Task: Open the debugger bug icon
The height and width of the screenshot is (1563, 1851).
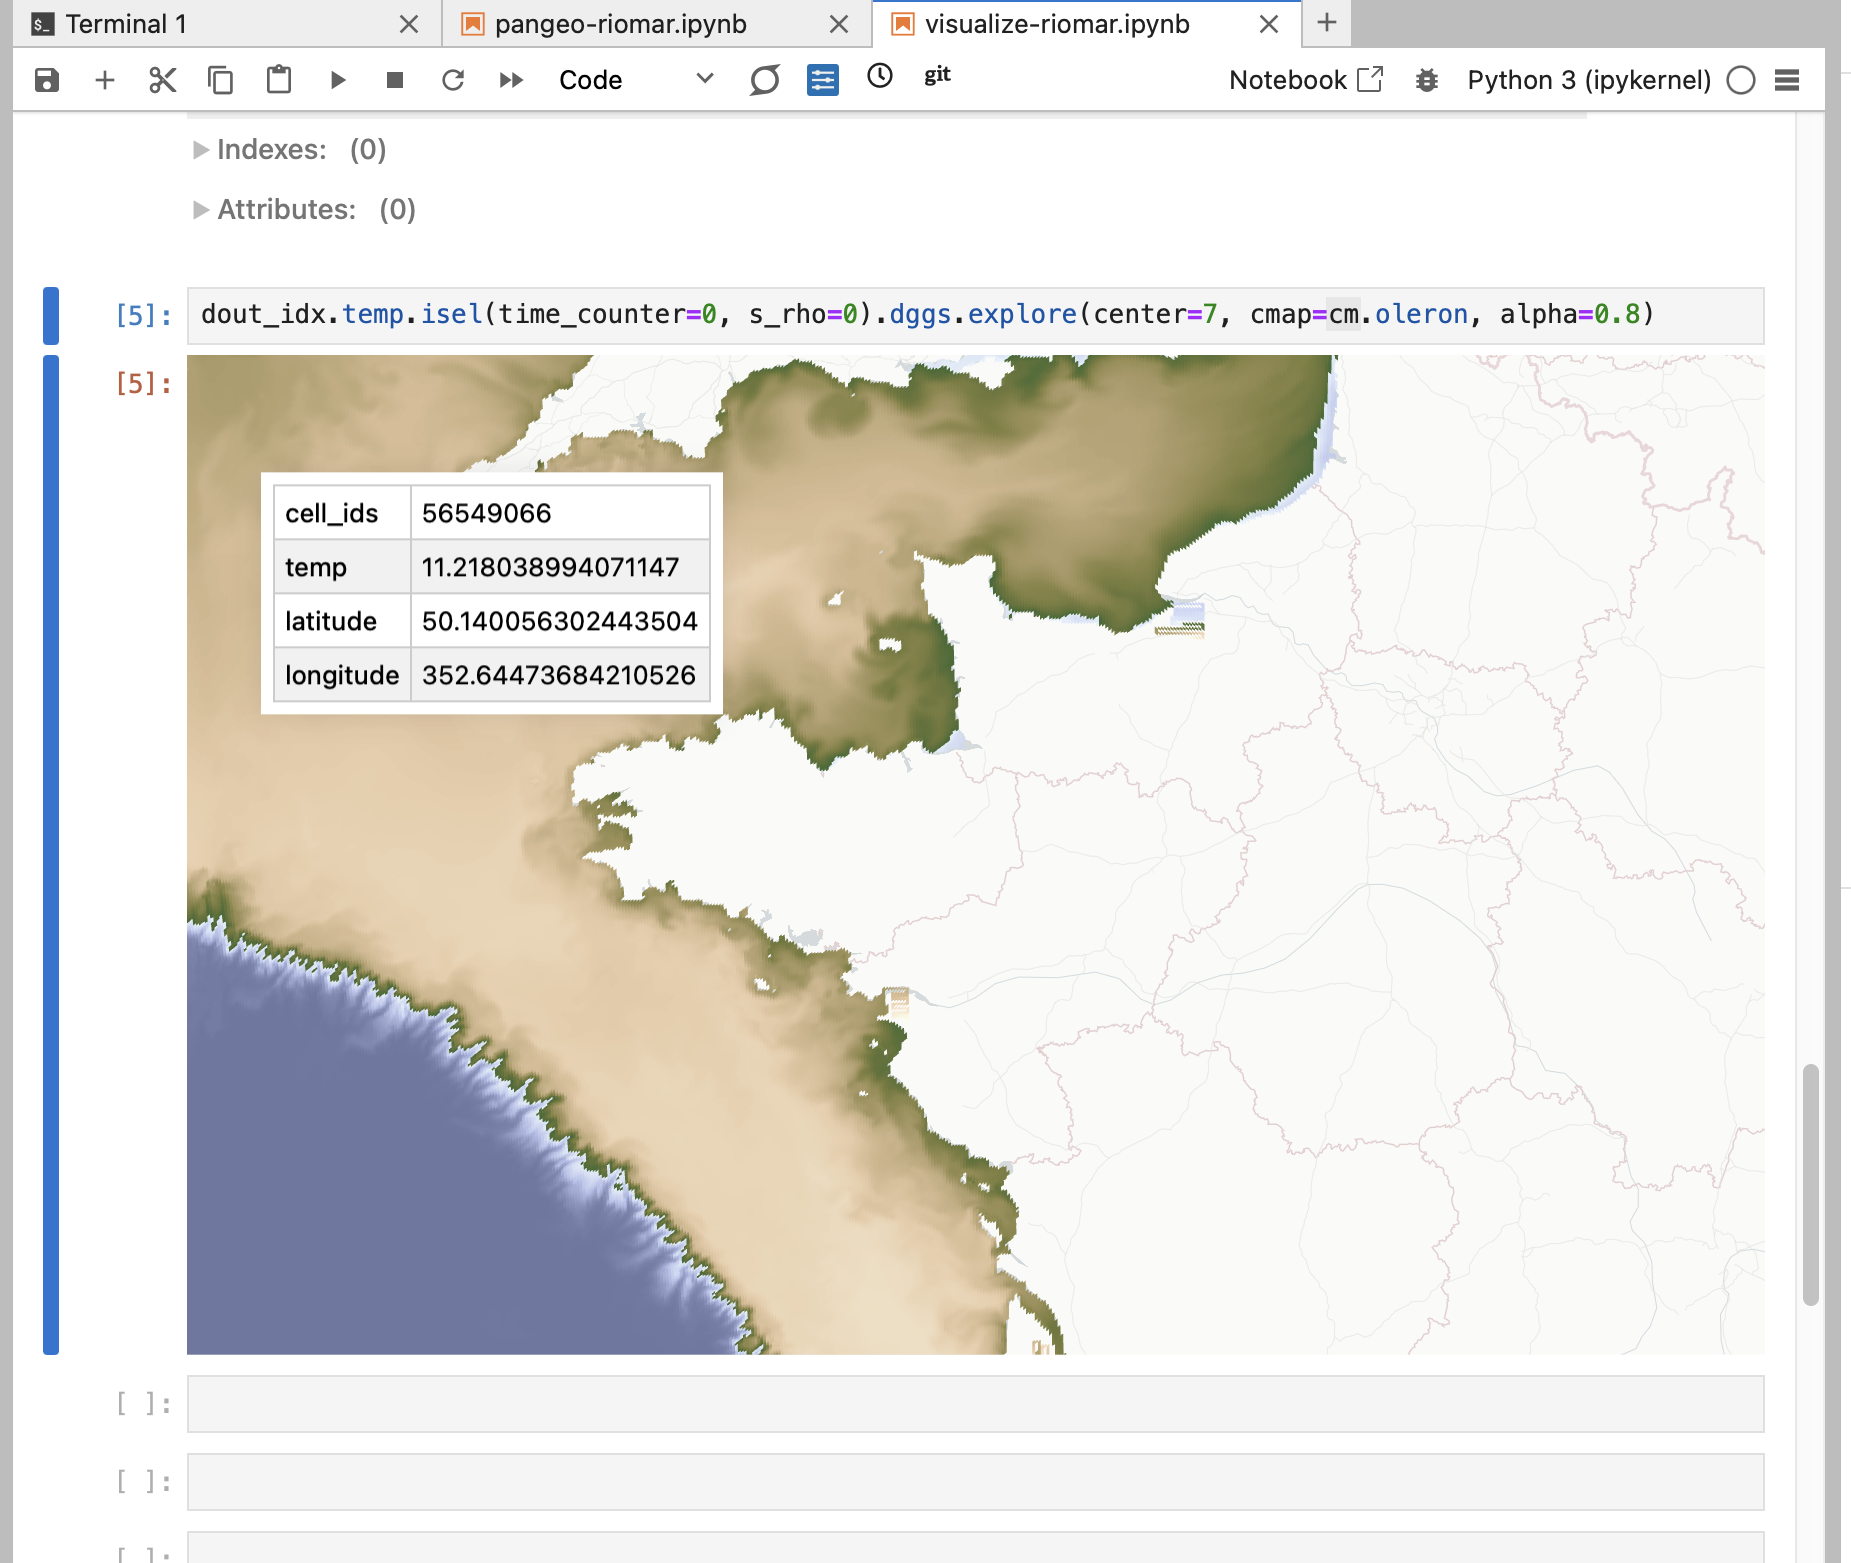Action: pyautogui.click(x=1426, y=80)
